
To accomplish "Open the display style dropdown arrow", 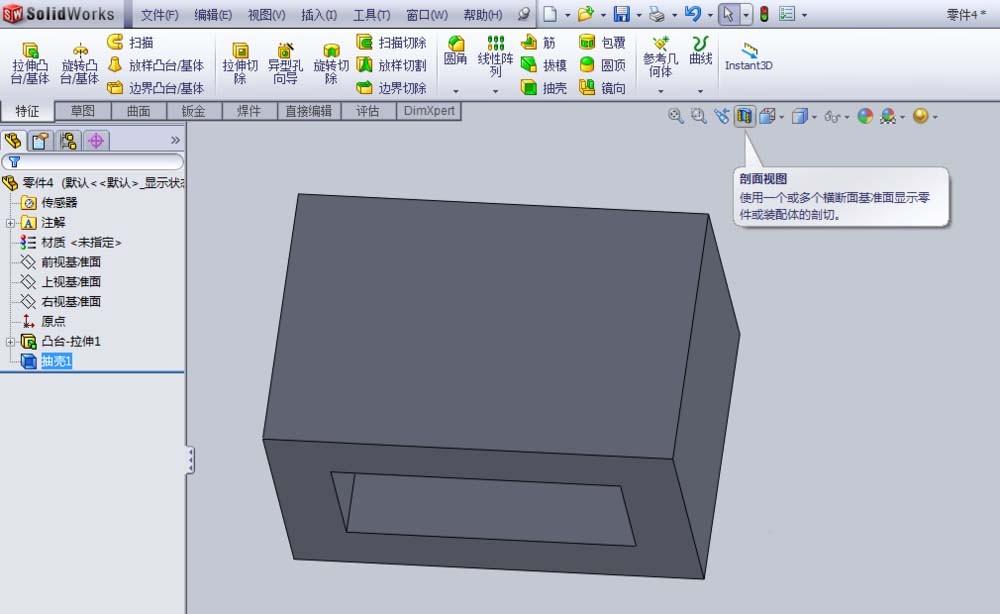I will tap(813, 116).
